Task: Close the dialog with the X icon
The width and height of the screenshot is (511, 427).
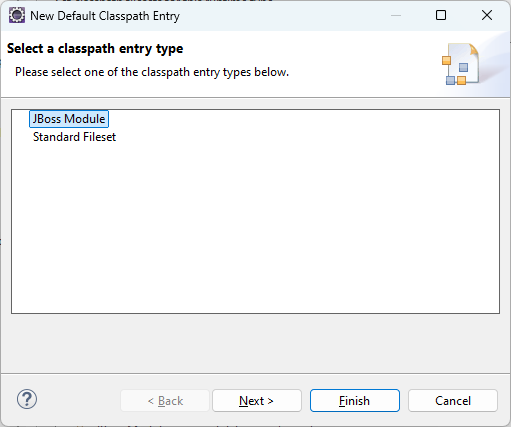Action: point(487,15)
